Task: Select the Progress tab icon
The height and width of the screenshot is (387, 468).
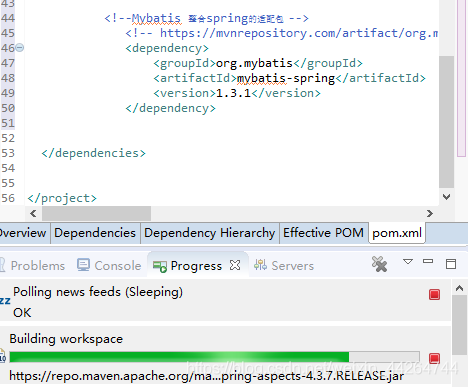Action: pos(160,266)
